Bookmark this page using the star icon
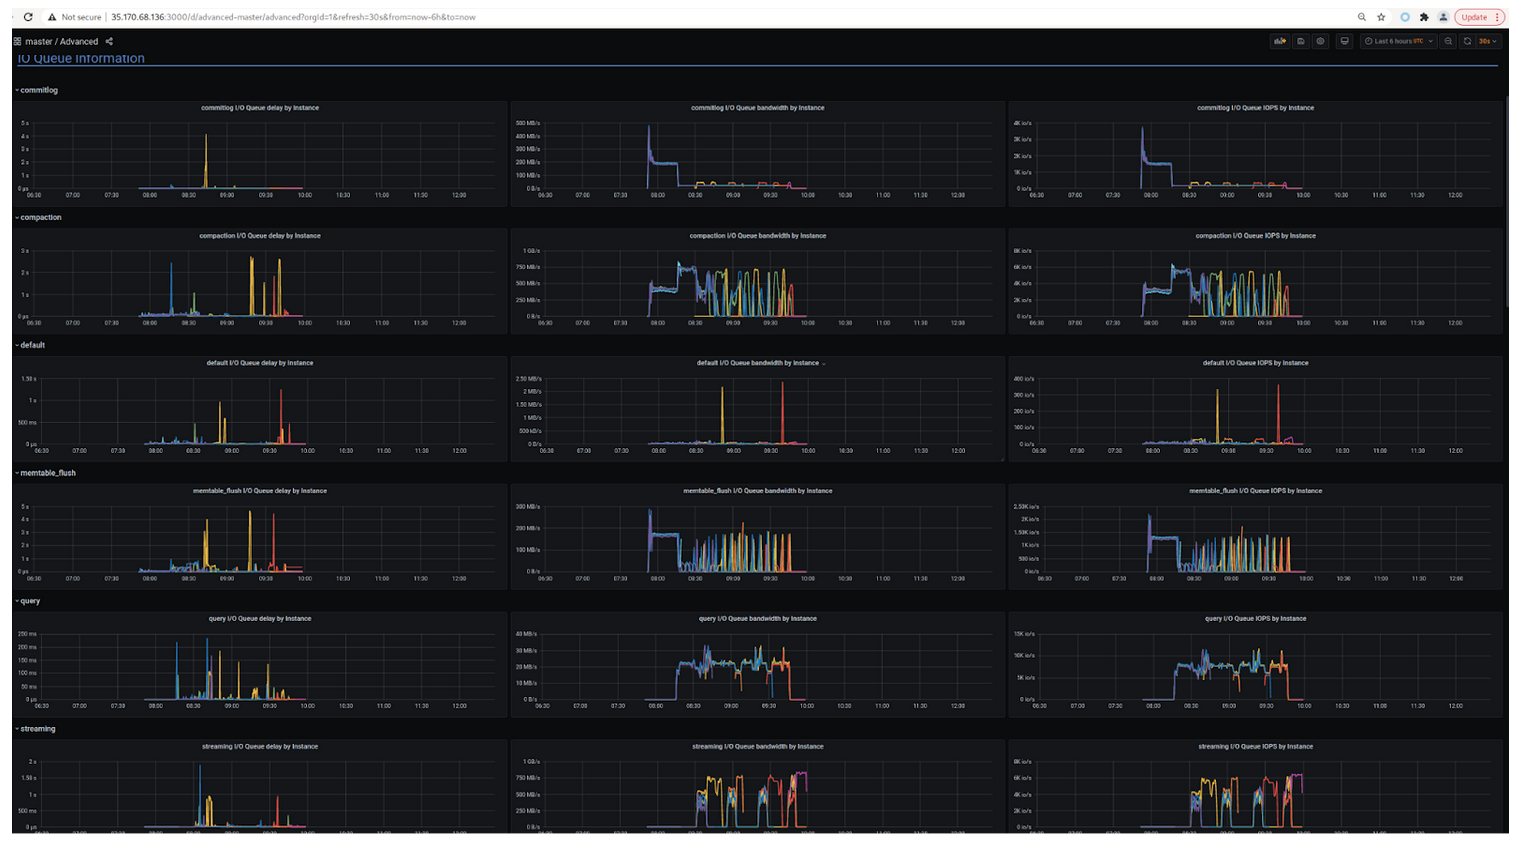1539x850 pixels. pyautogui.click(x=1381, y=16)
